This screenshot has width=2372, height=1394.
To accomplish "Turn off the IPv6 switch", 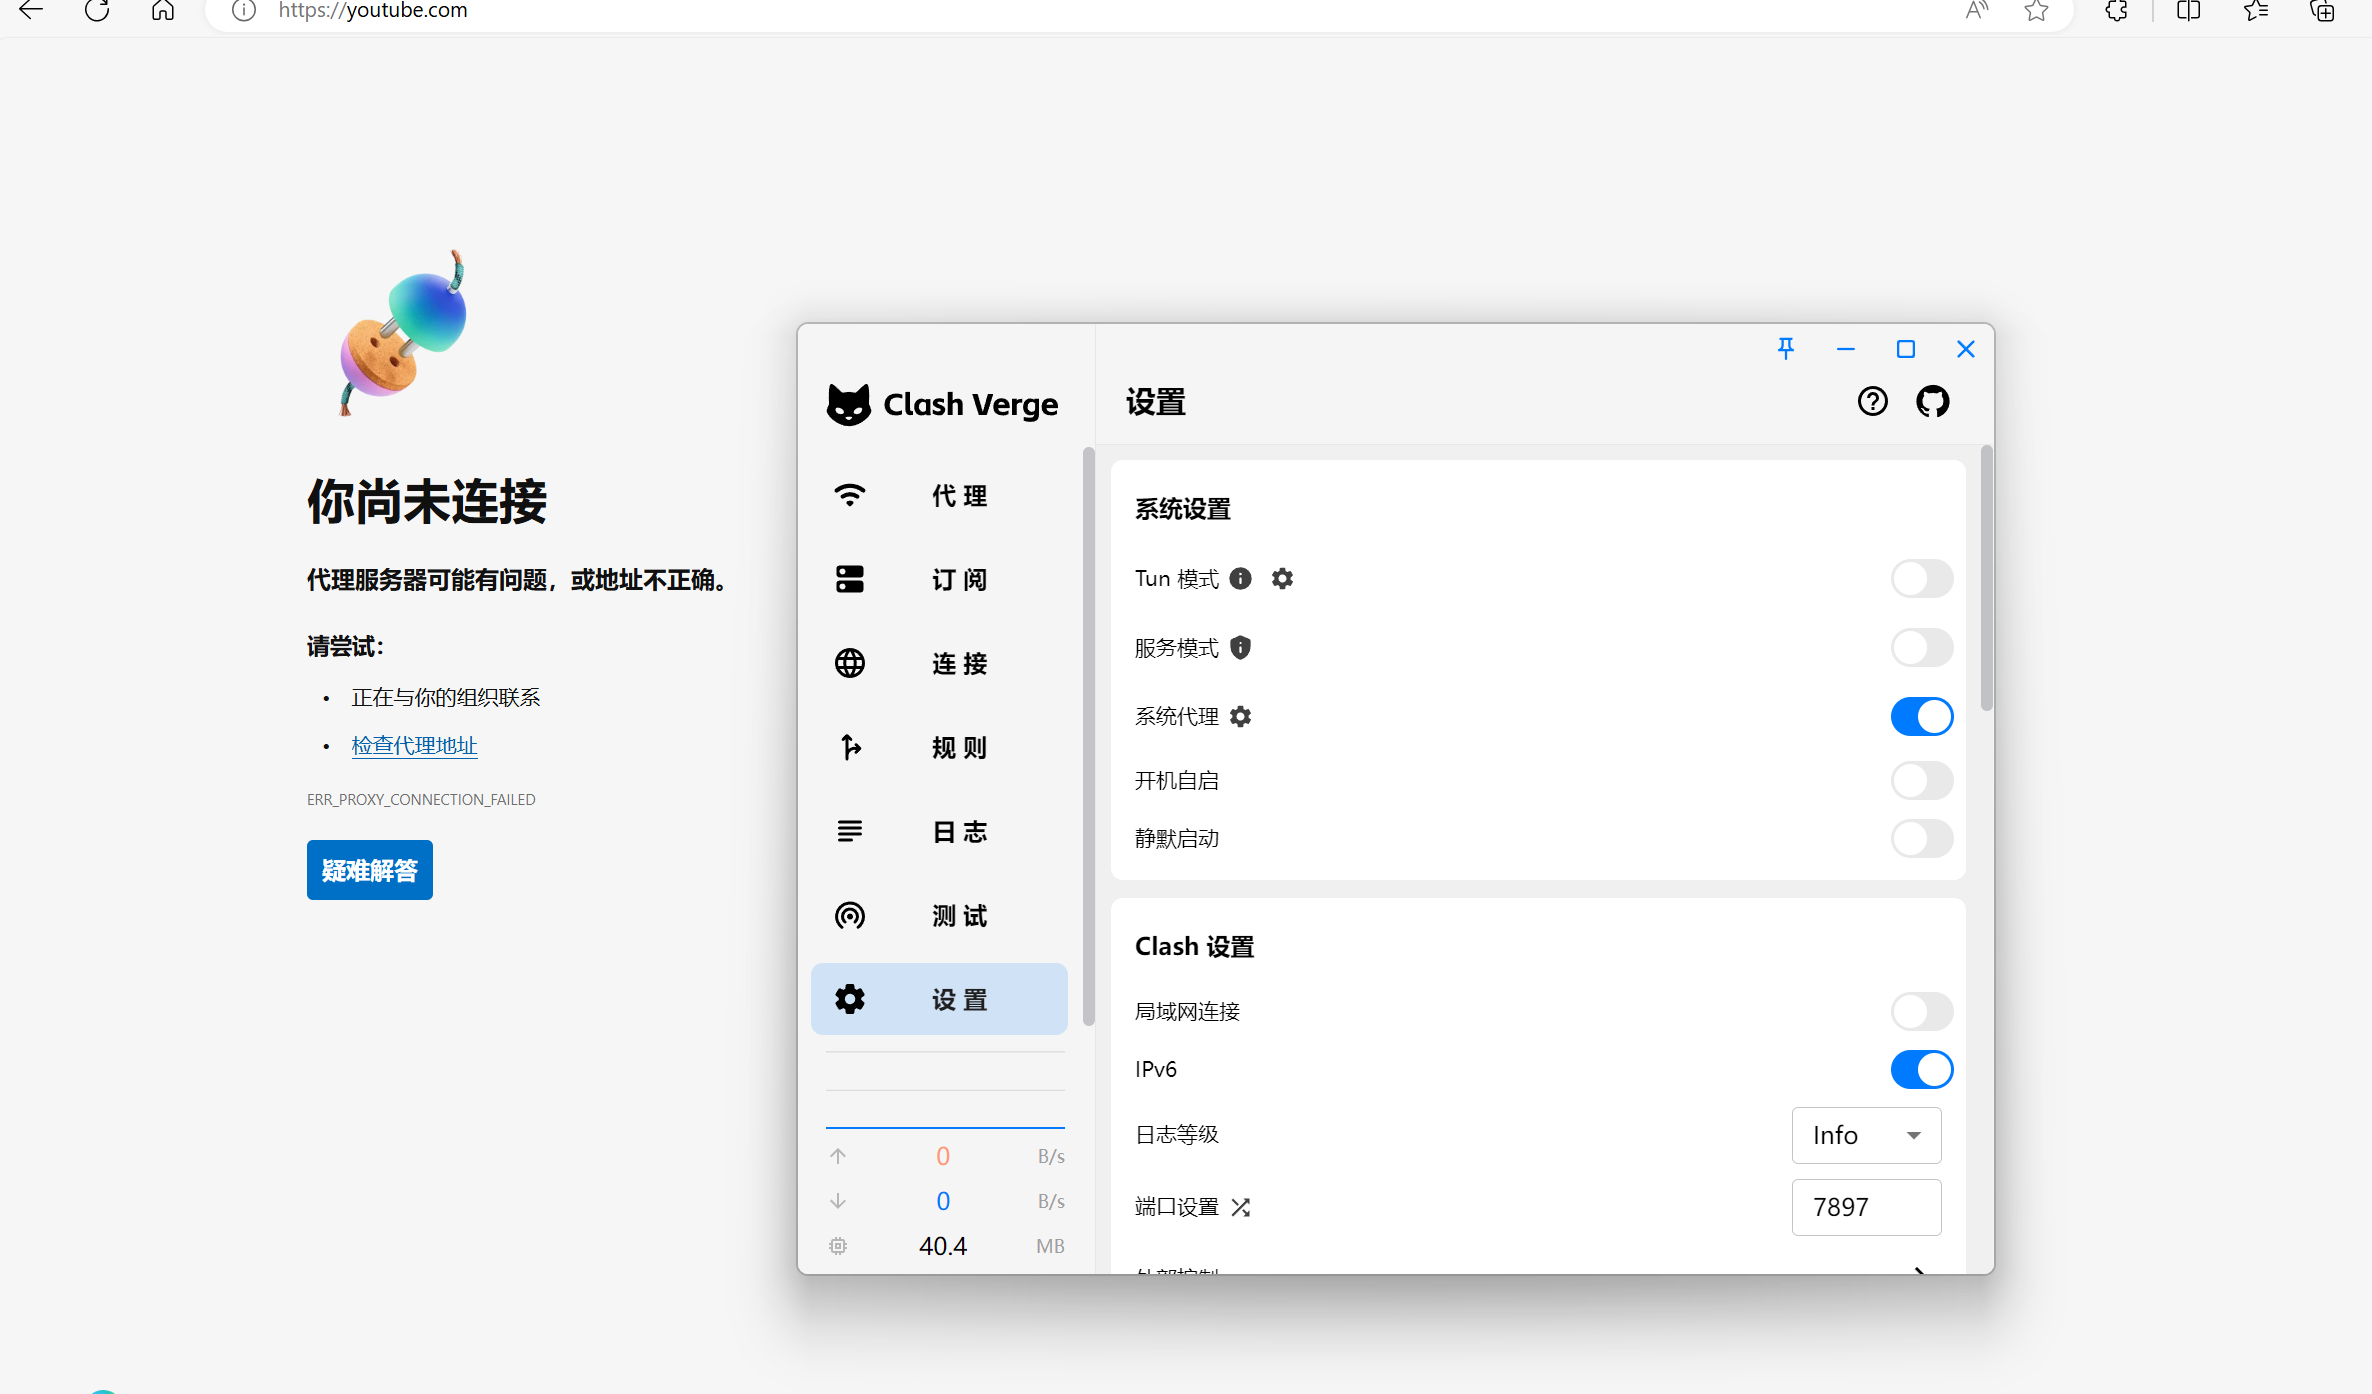I will tap(1921, 1069).
